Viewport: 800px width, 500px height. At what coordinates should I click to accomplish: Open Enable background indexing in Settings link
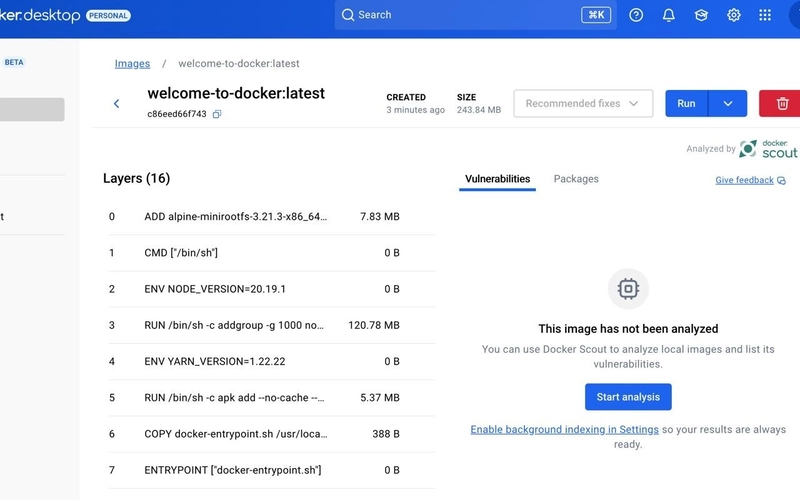(x=564, y=430)
